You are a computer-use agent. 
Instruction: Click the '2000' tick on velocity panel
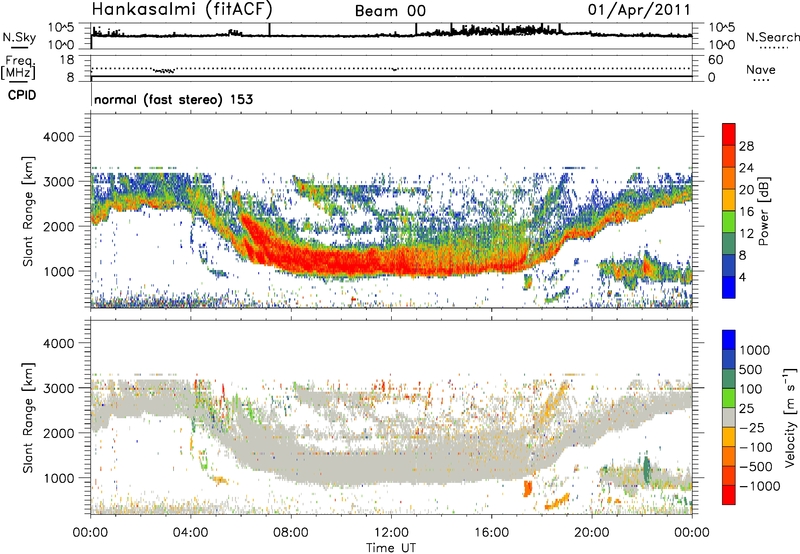pos(58,433)
